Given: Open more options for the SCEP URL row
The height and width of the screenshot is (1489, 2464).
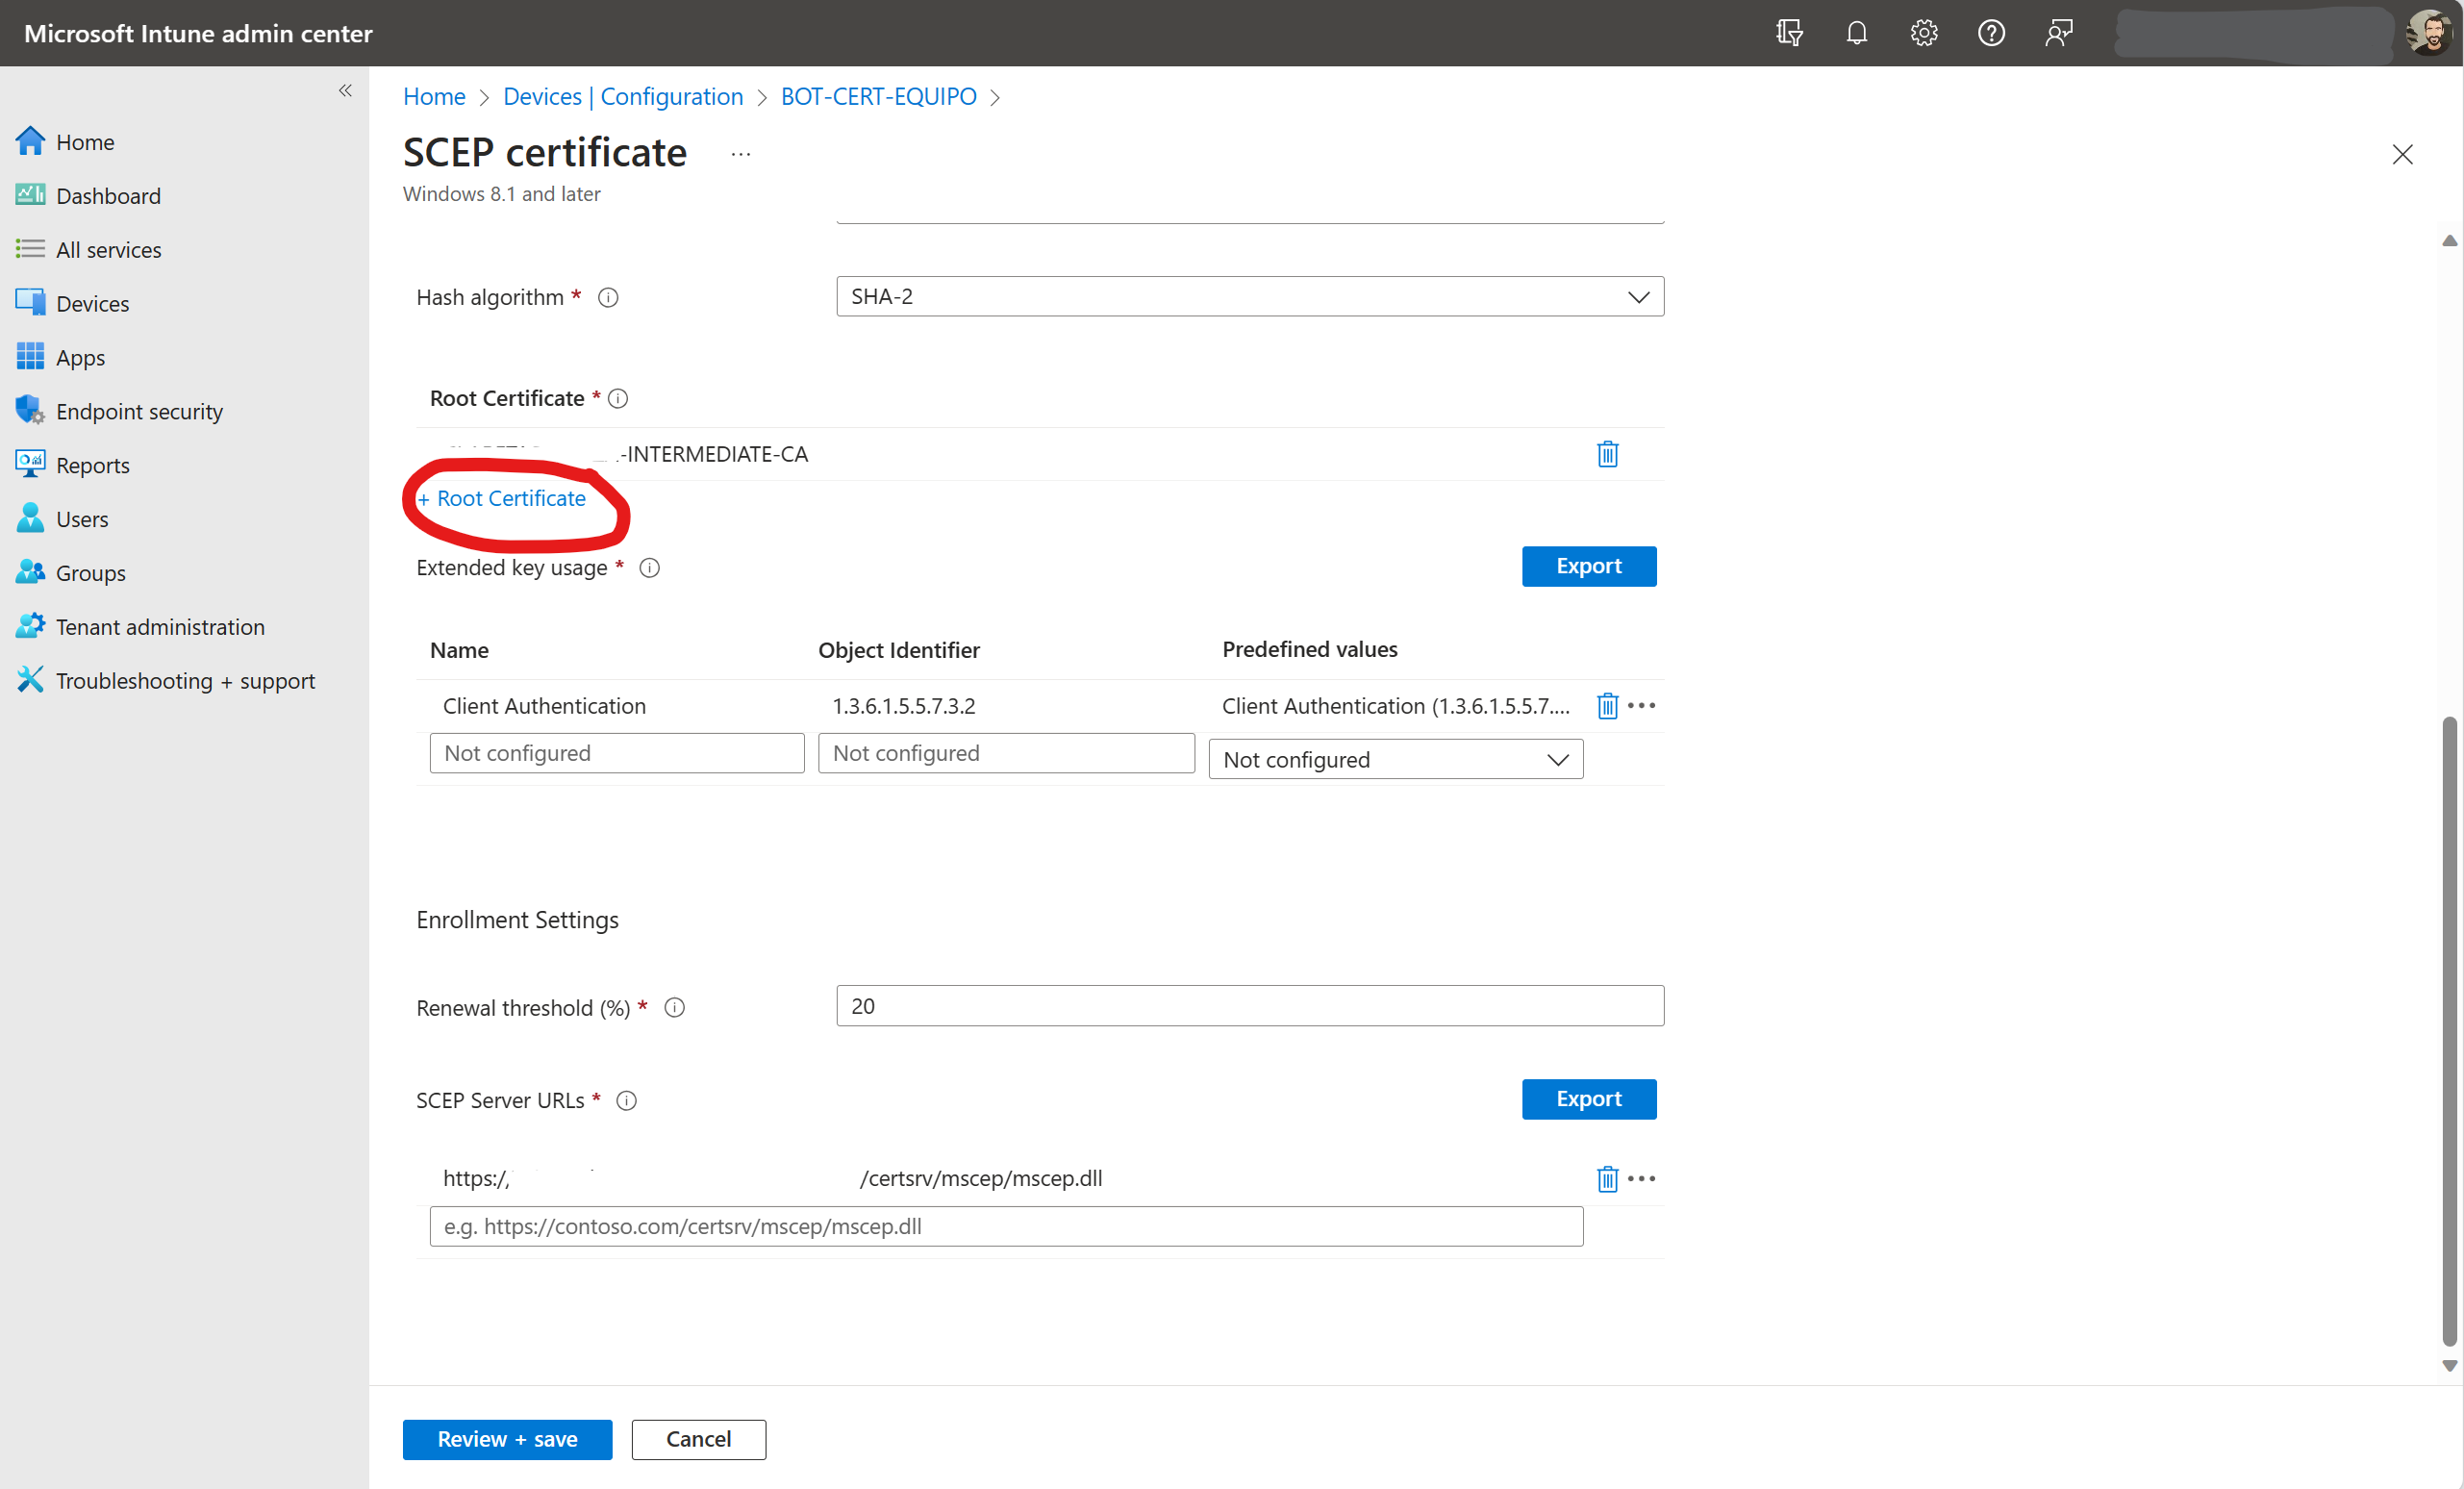Looking at the screenshot, I should (1642, 1179).
